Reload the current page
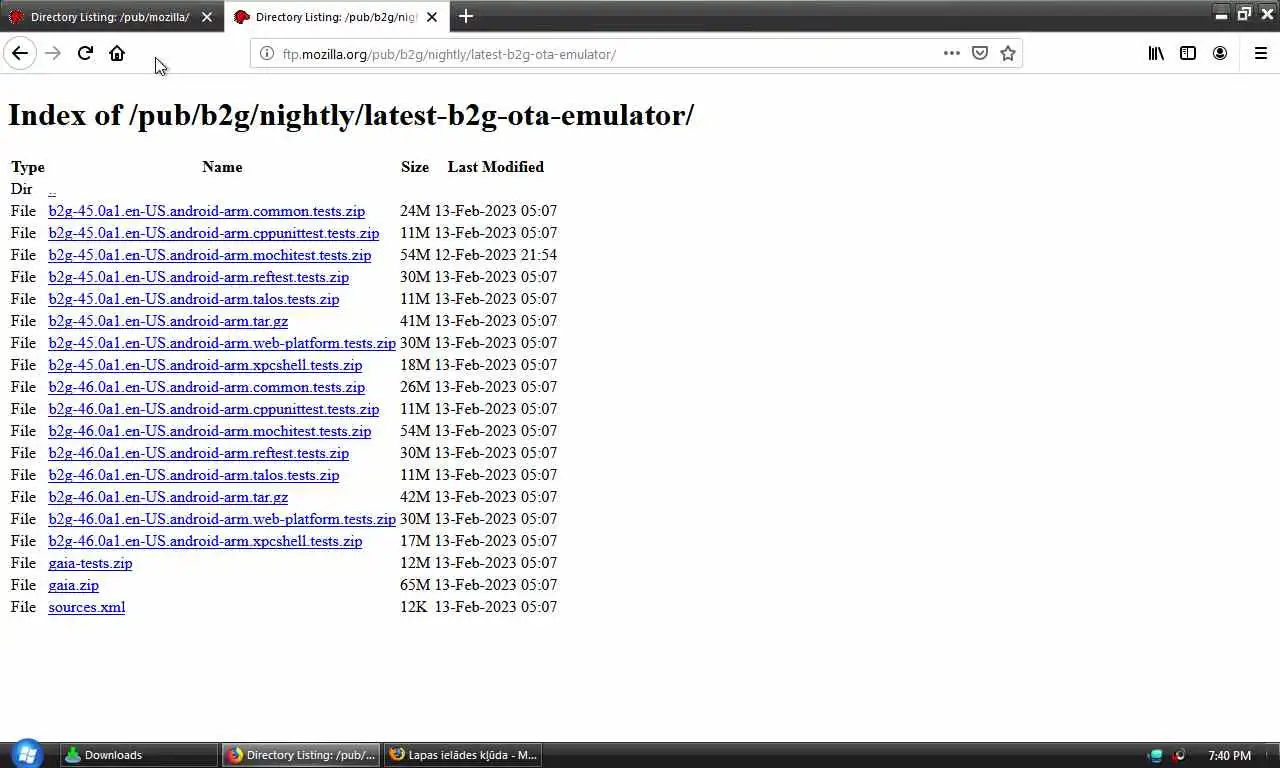The width and height of the screenshot is (1280, 768). coord(85,53)
